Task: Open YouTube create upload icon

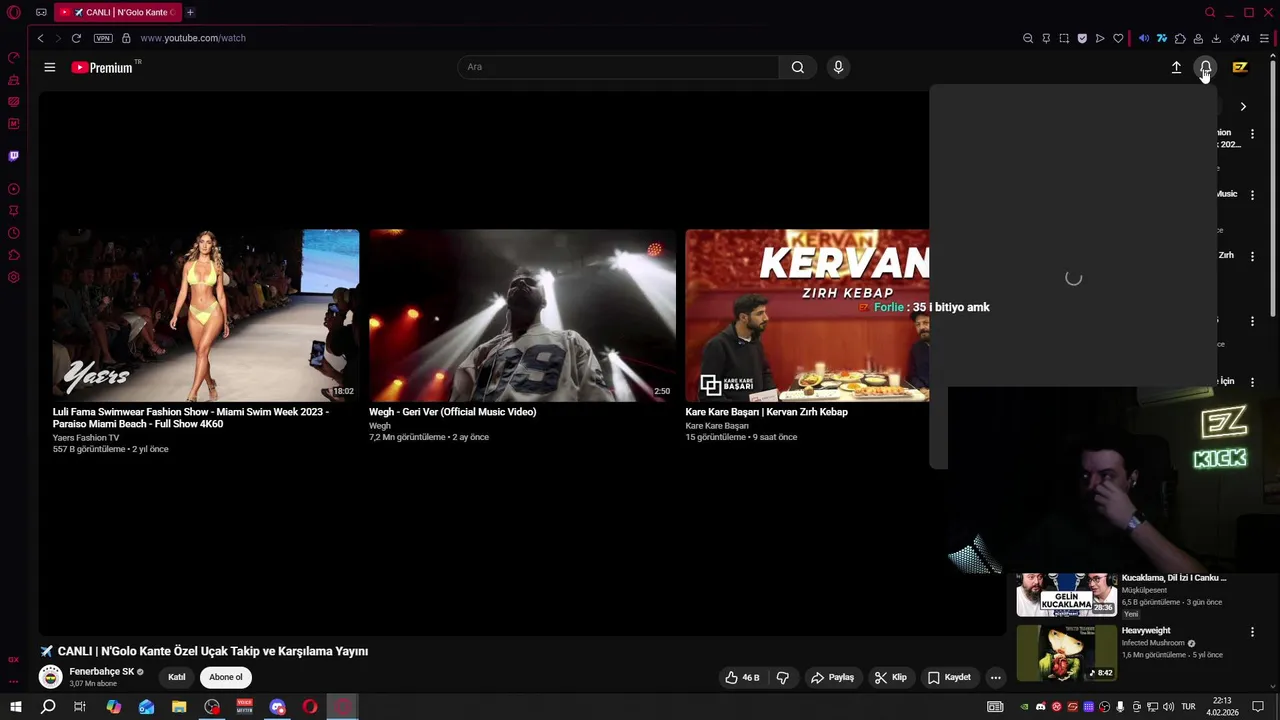Action: click(x=1176, y=67)
